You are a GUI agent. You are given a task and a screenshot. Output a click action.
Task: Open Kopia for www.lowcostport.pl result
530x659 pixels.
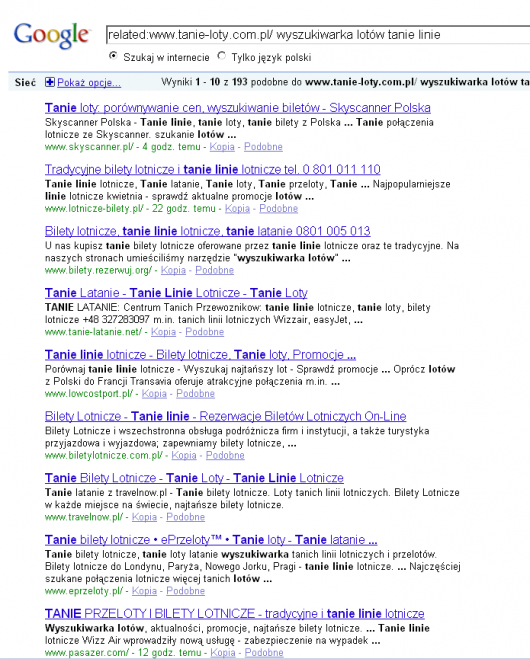coord(154,394)
